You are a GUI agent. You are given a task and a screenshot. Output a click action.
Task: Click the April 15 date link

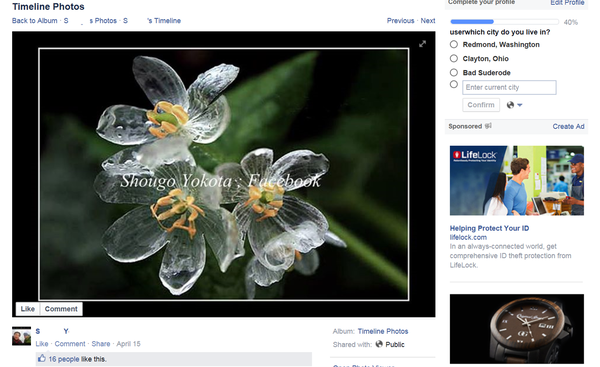point(128,344)
